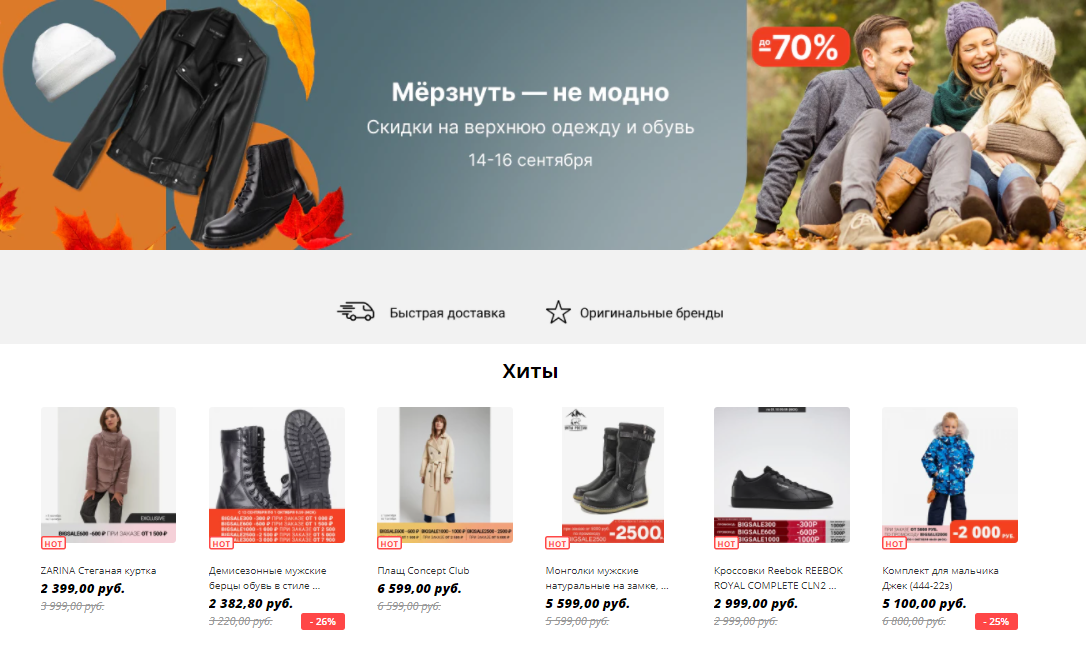Click the Оригинальные бренды label
1086x672 pixels.
[x=652, y=313]
